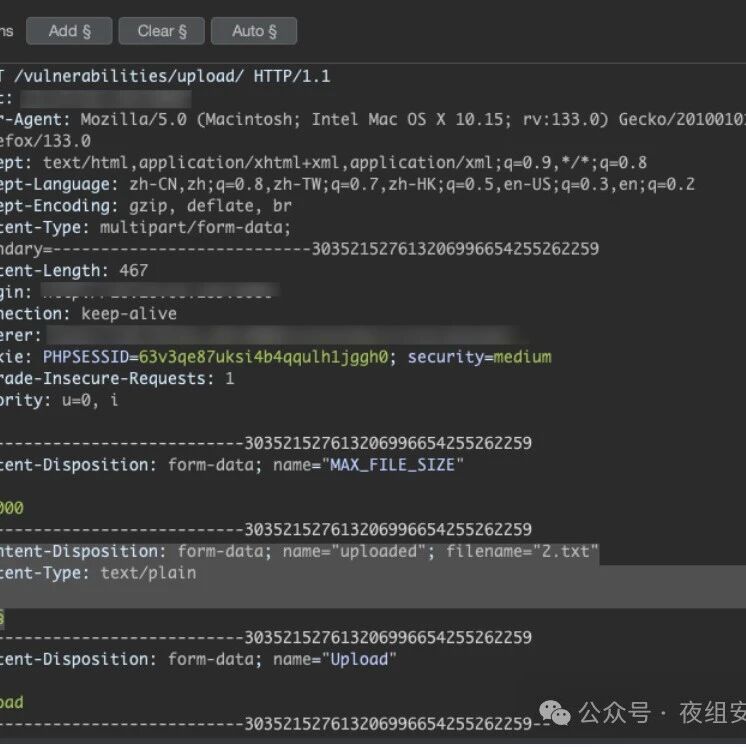Click the PHPSESSID cookie value
Screen dimensions: 746x747
pyautogui.click(x=263, y=357)
